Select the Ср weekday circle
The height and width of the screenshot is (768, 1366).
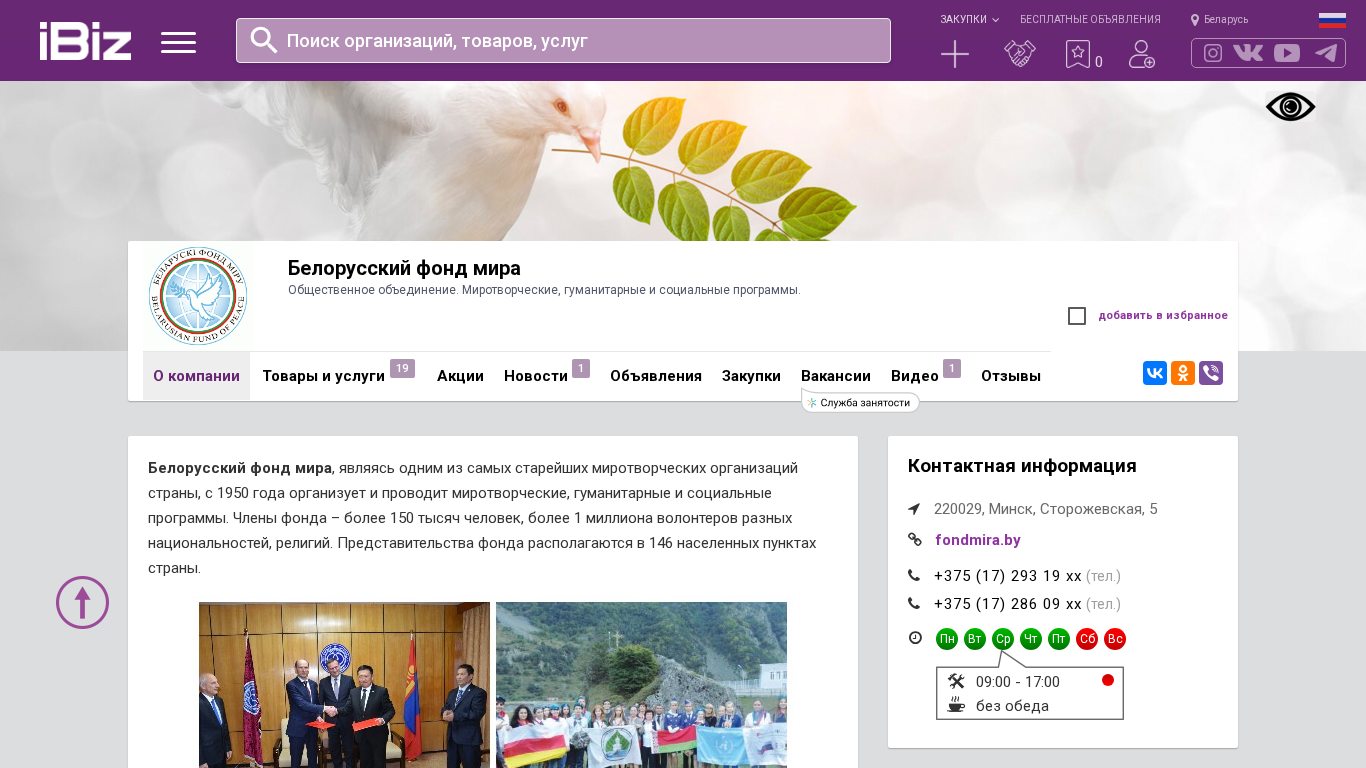(x=1003, y=639)
